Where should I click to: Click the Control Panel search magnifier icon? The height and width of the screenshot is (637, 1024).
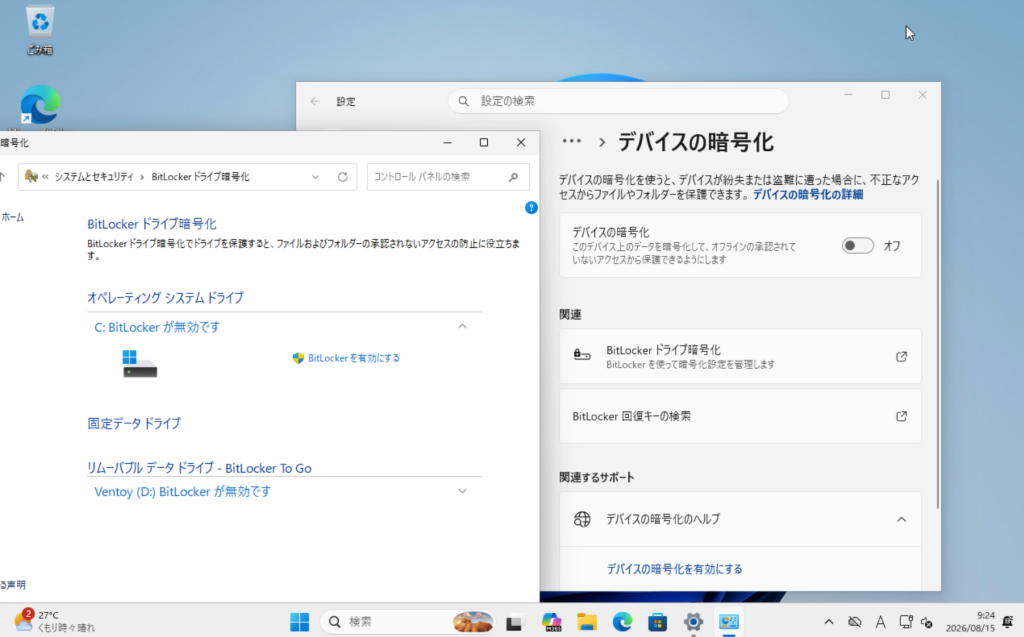pyautogui.click(x=513, y=177)
